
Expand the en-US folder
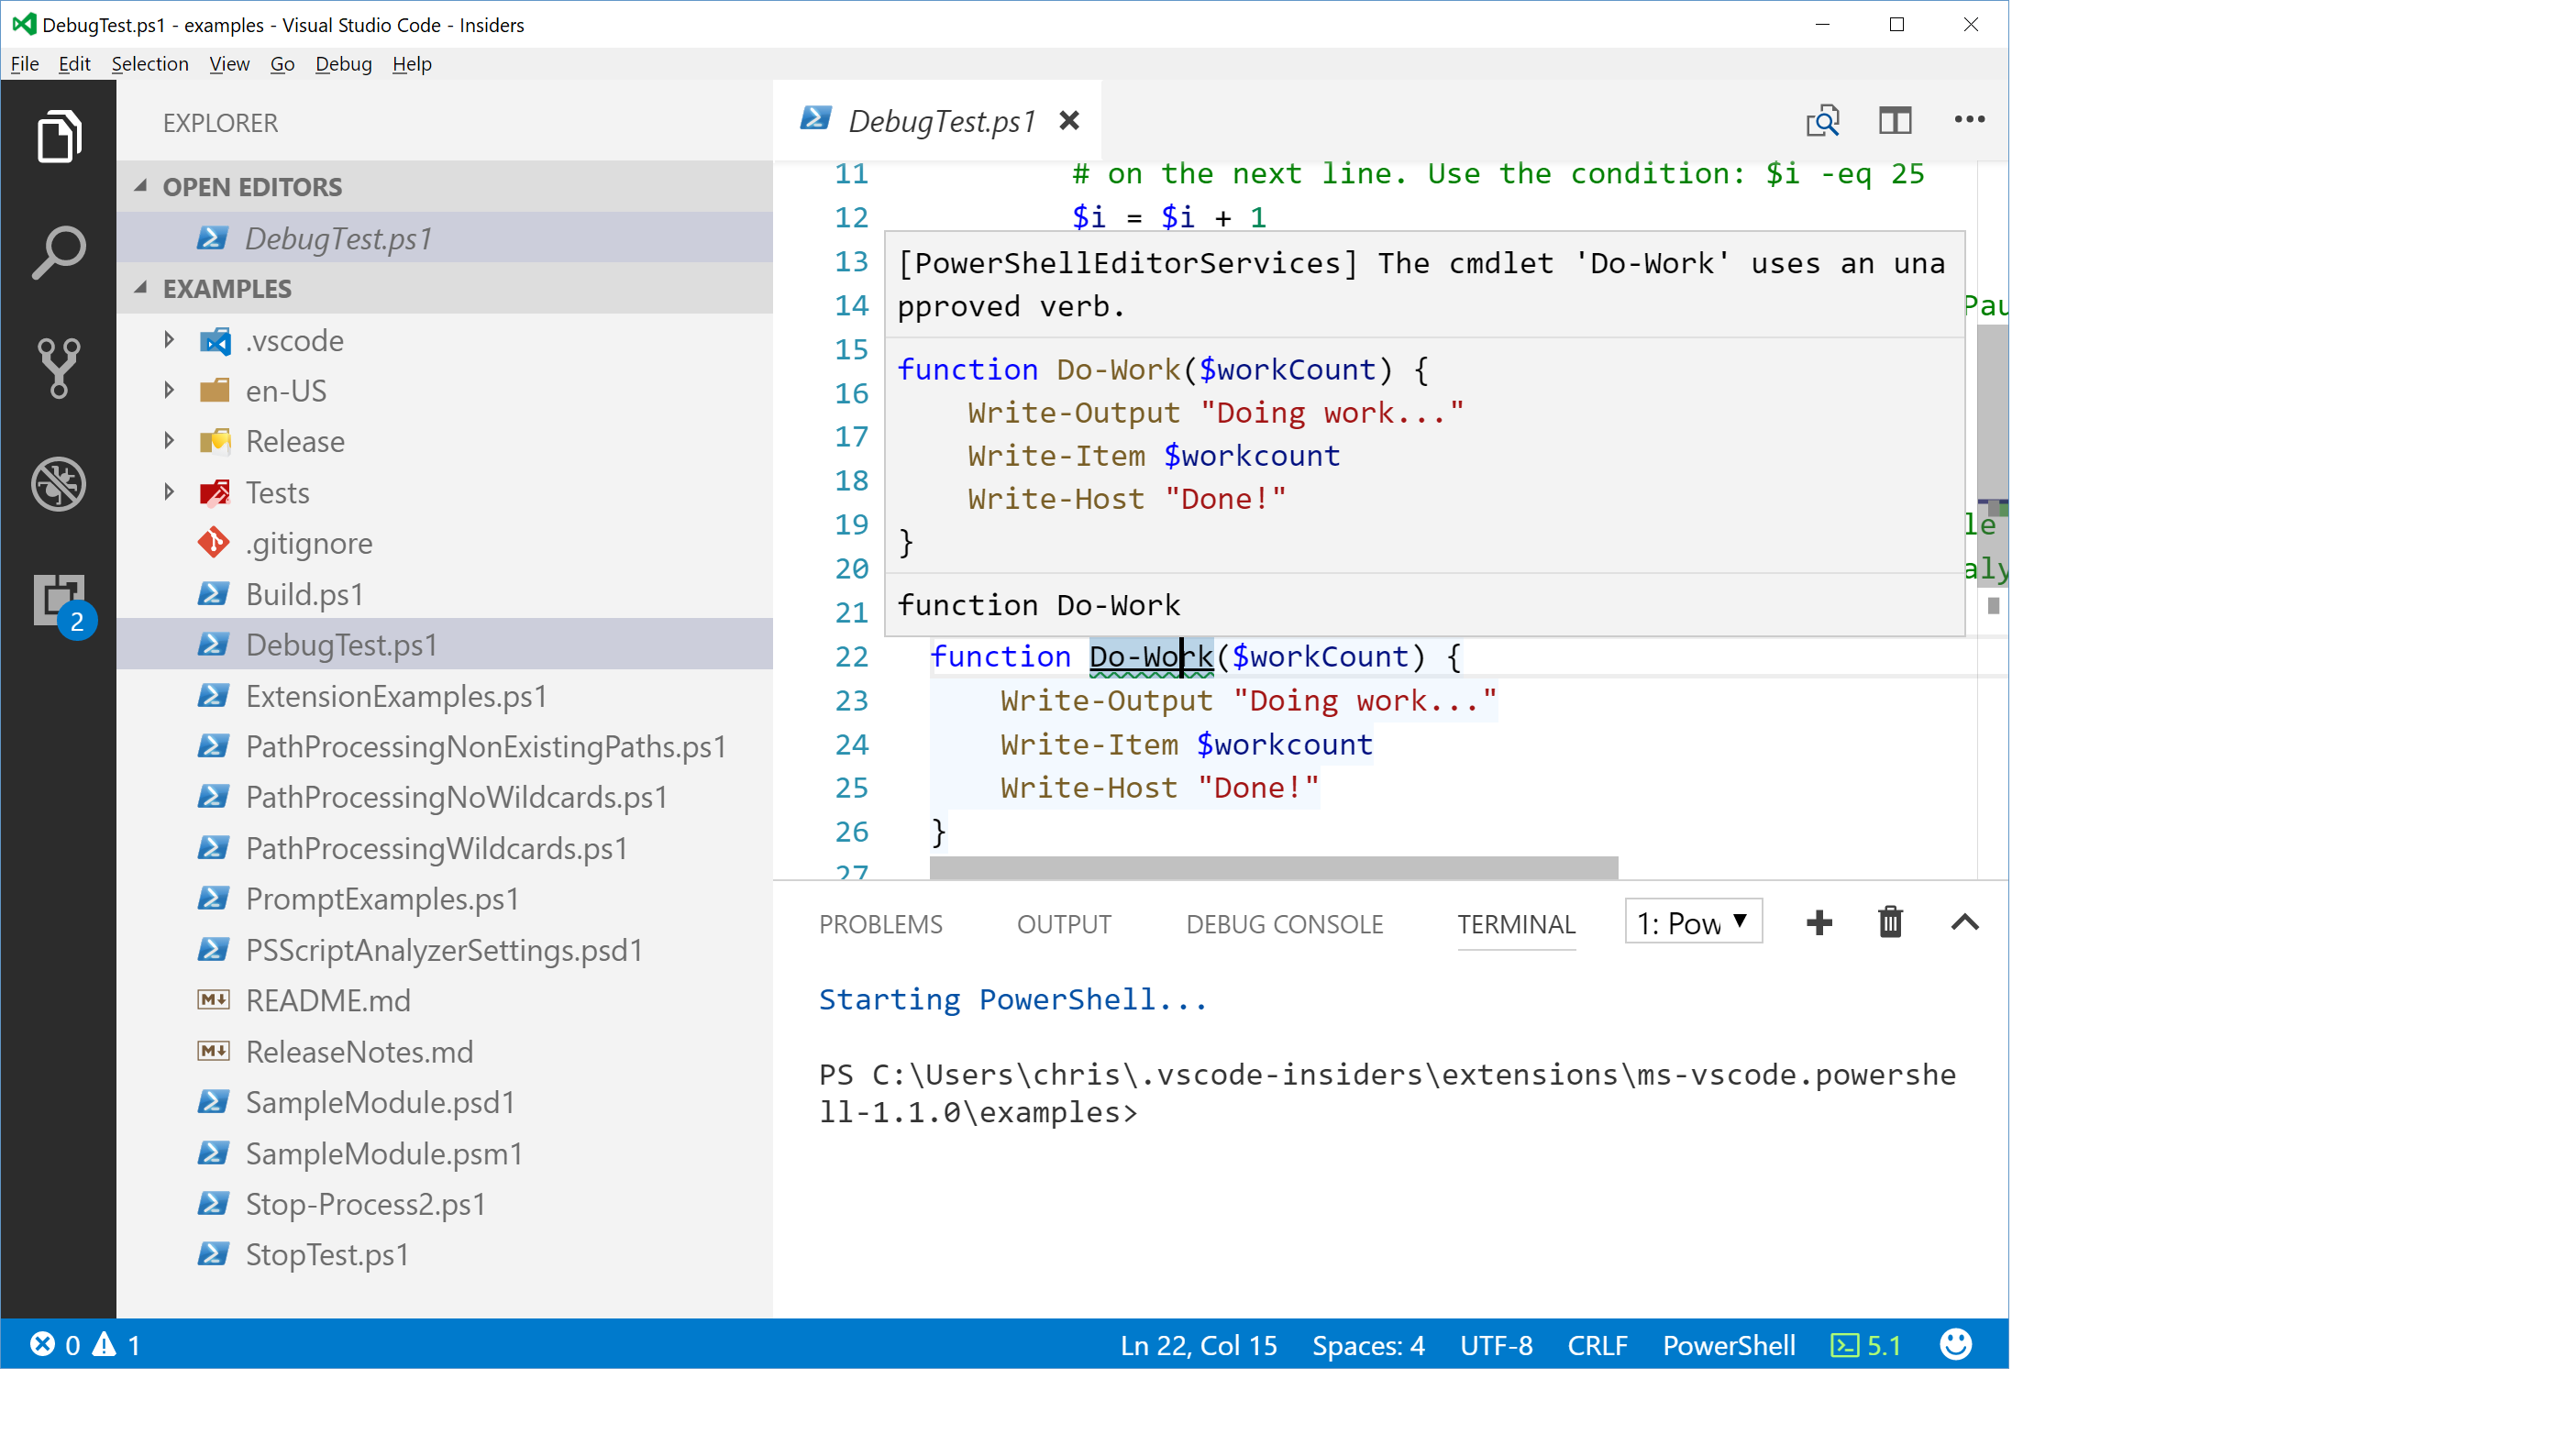169,391
